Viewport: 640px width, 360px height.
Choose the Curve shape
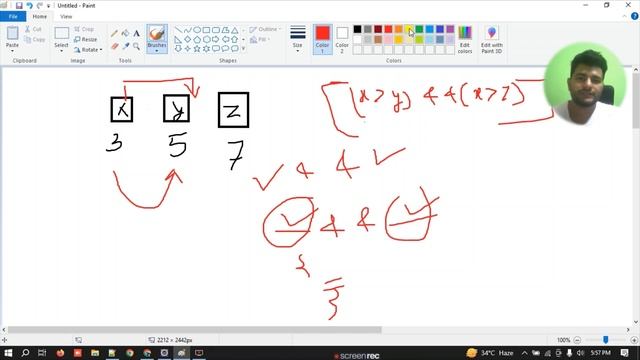pos(187,30)
